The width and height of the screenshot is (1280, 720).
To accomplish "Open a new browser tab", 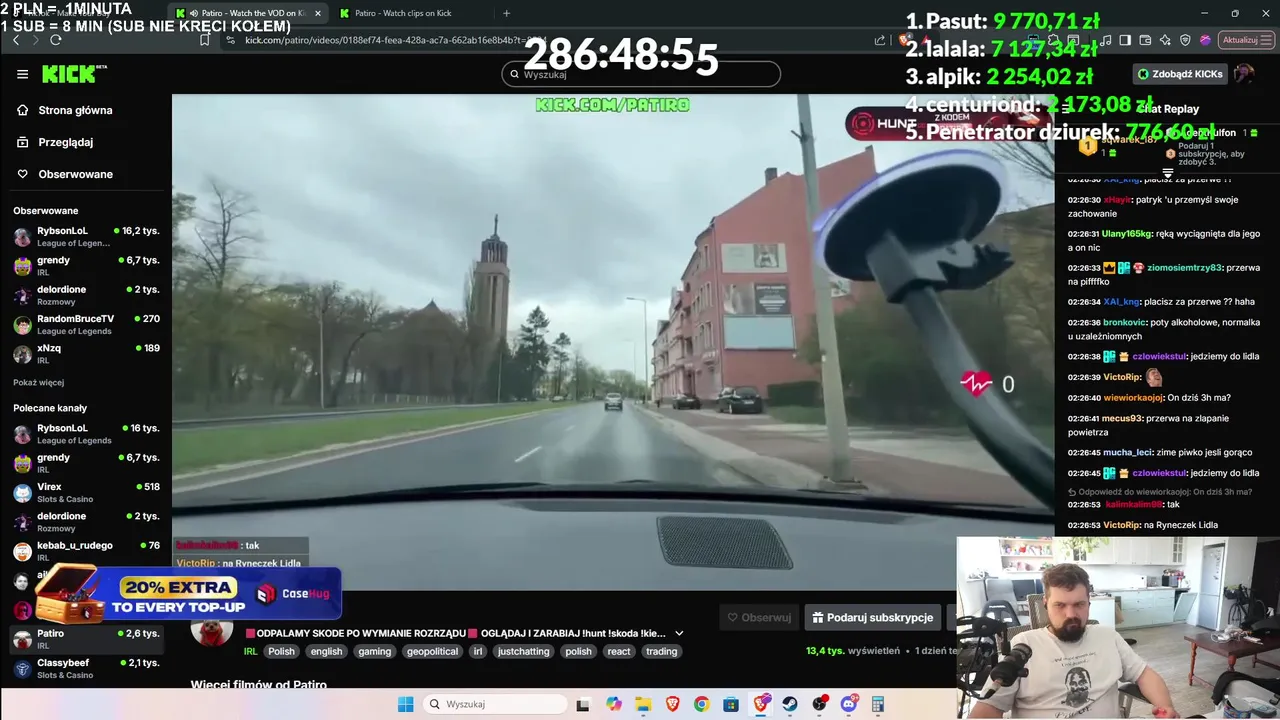I will (506, 13).
